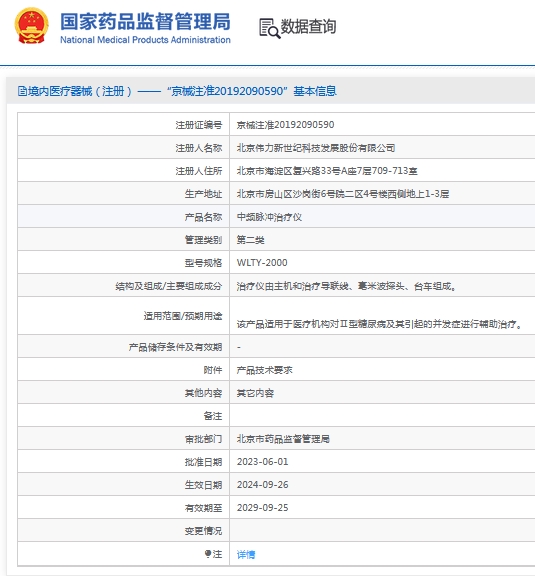
Task: Select the 生产地址 address value
Action: click(x=343, y=194)
